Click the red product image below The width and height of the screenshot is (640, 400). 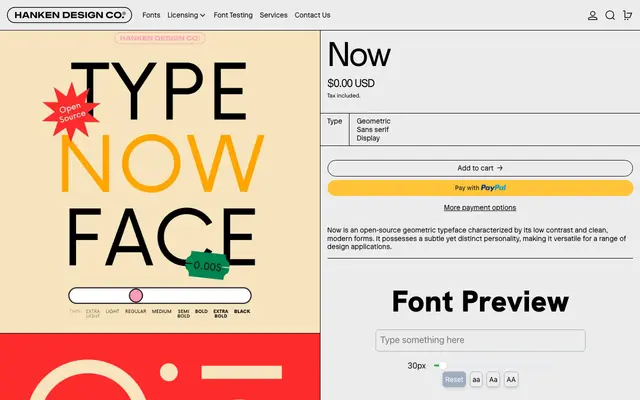coord(160,367)
